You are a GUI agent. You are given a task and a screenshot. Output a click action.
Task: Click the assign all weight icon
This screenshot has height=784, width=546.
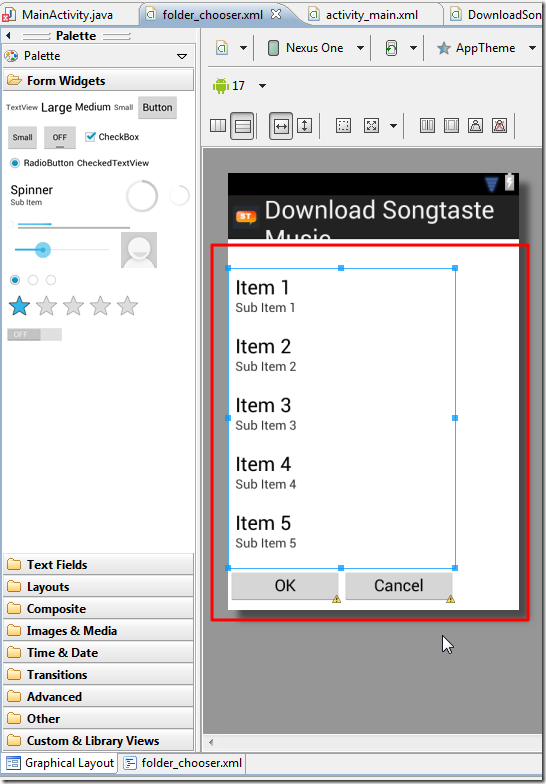[452, 126]
